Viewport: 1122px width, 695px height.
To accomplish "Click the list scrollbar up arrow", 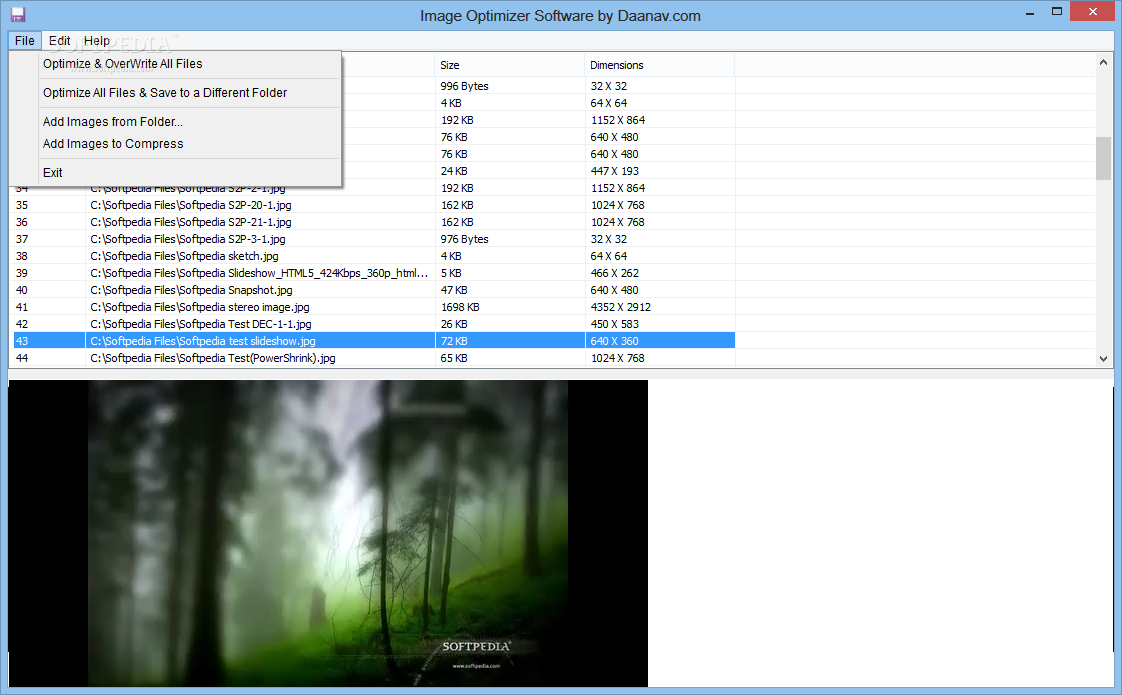I will click(1103, 63).
